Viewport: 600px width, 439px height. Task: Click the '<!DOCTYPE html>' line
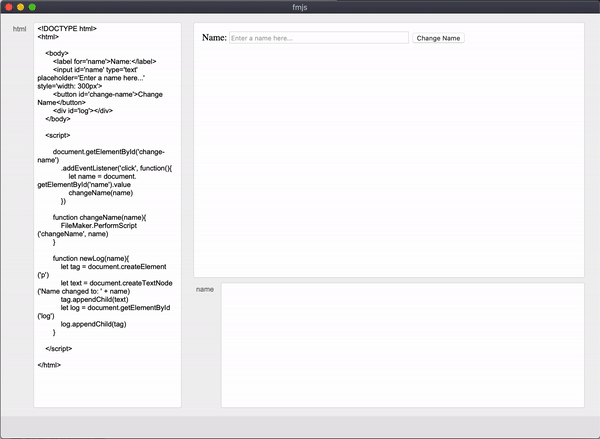click(x=67, y=29)
